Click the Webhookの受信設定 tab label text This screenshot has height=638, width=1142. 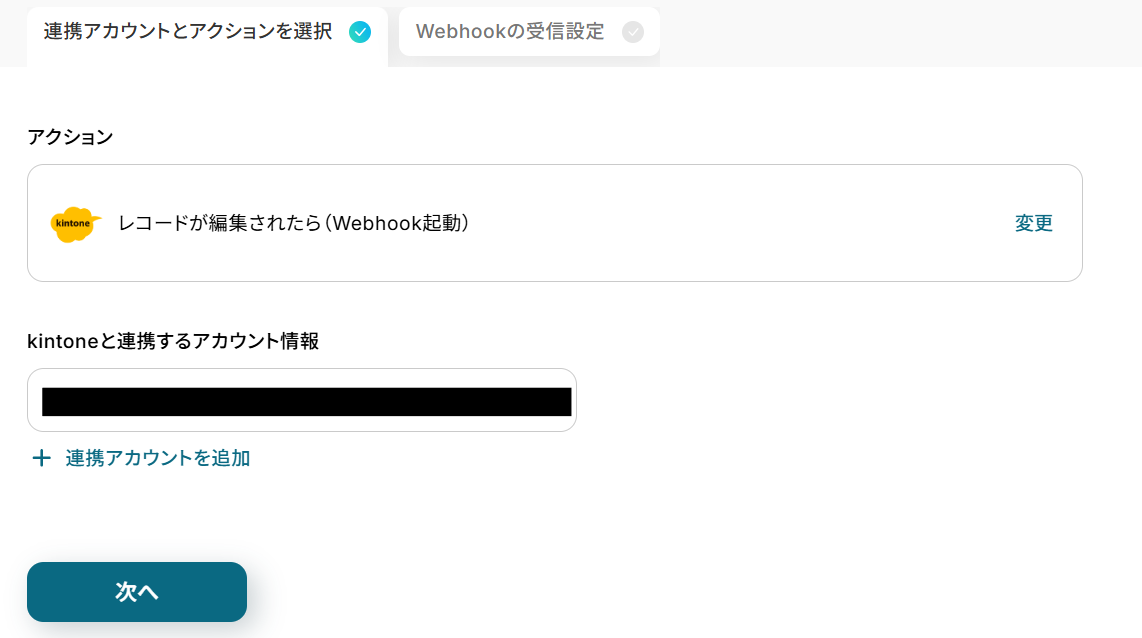click(510, 31)
